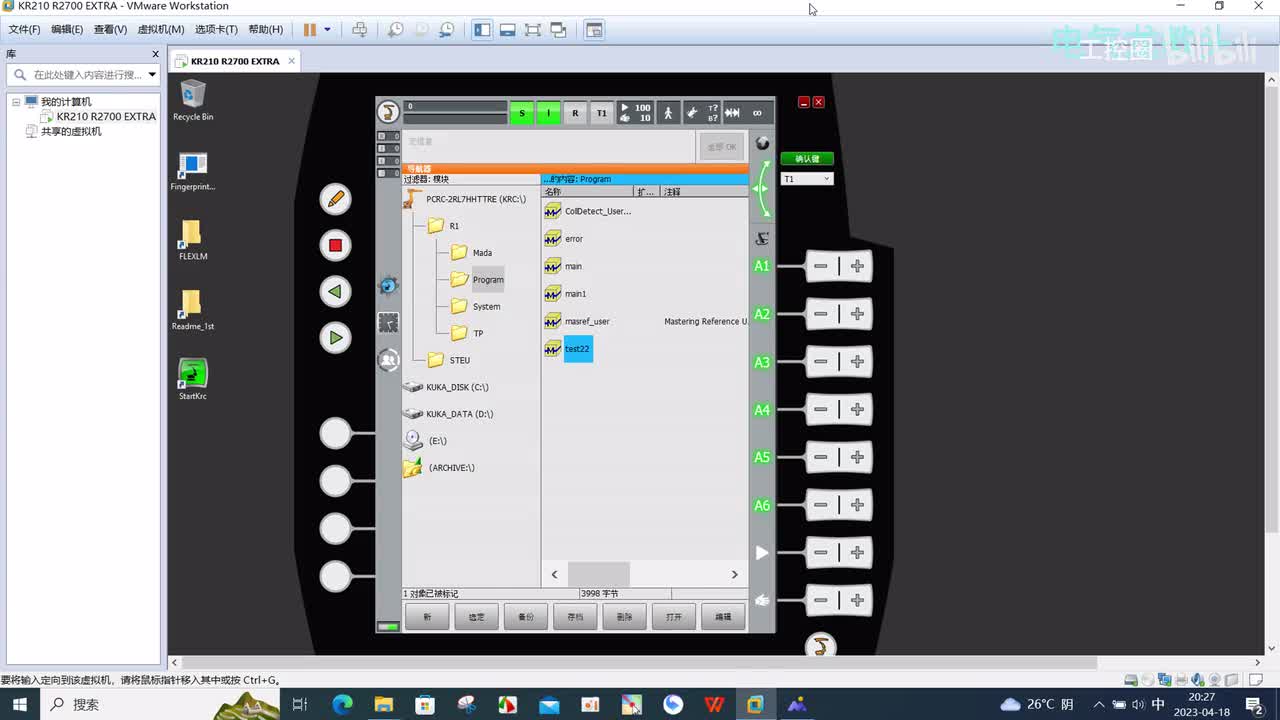Image resolution: width=1280 pixels, height=720 pixels.
Task: Open the KUKA_DISK (C:\) drive
Action: click(446, 387)
